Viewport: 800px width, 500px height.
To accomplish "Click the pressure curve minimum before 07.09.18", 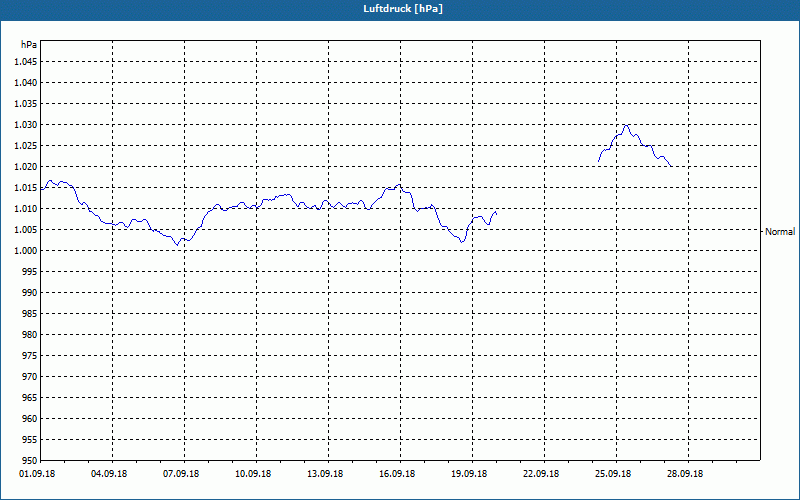I will click(x=177, y=245).
